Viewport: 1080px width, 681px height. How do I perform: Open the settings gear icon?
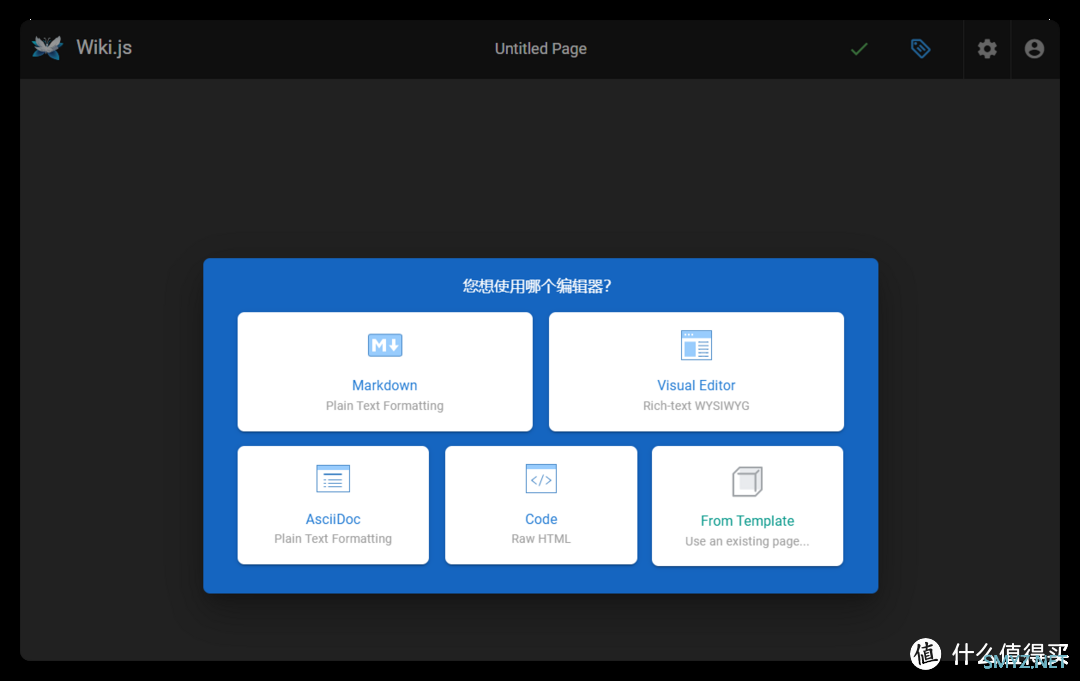click(987, 49)
